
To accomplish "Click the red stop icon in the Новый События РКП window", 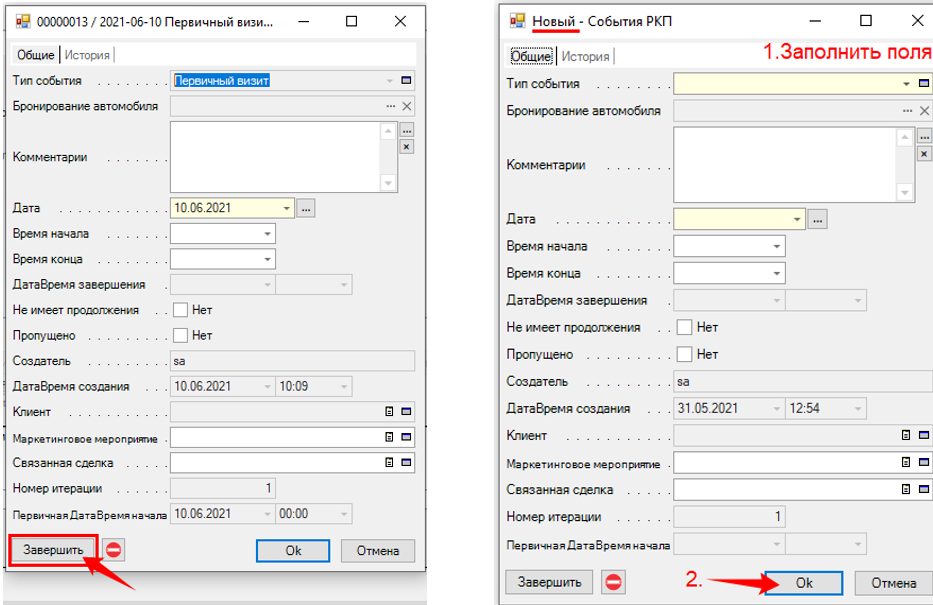I will pyautogui.click(x=614, y=583).
